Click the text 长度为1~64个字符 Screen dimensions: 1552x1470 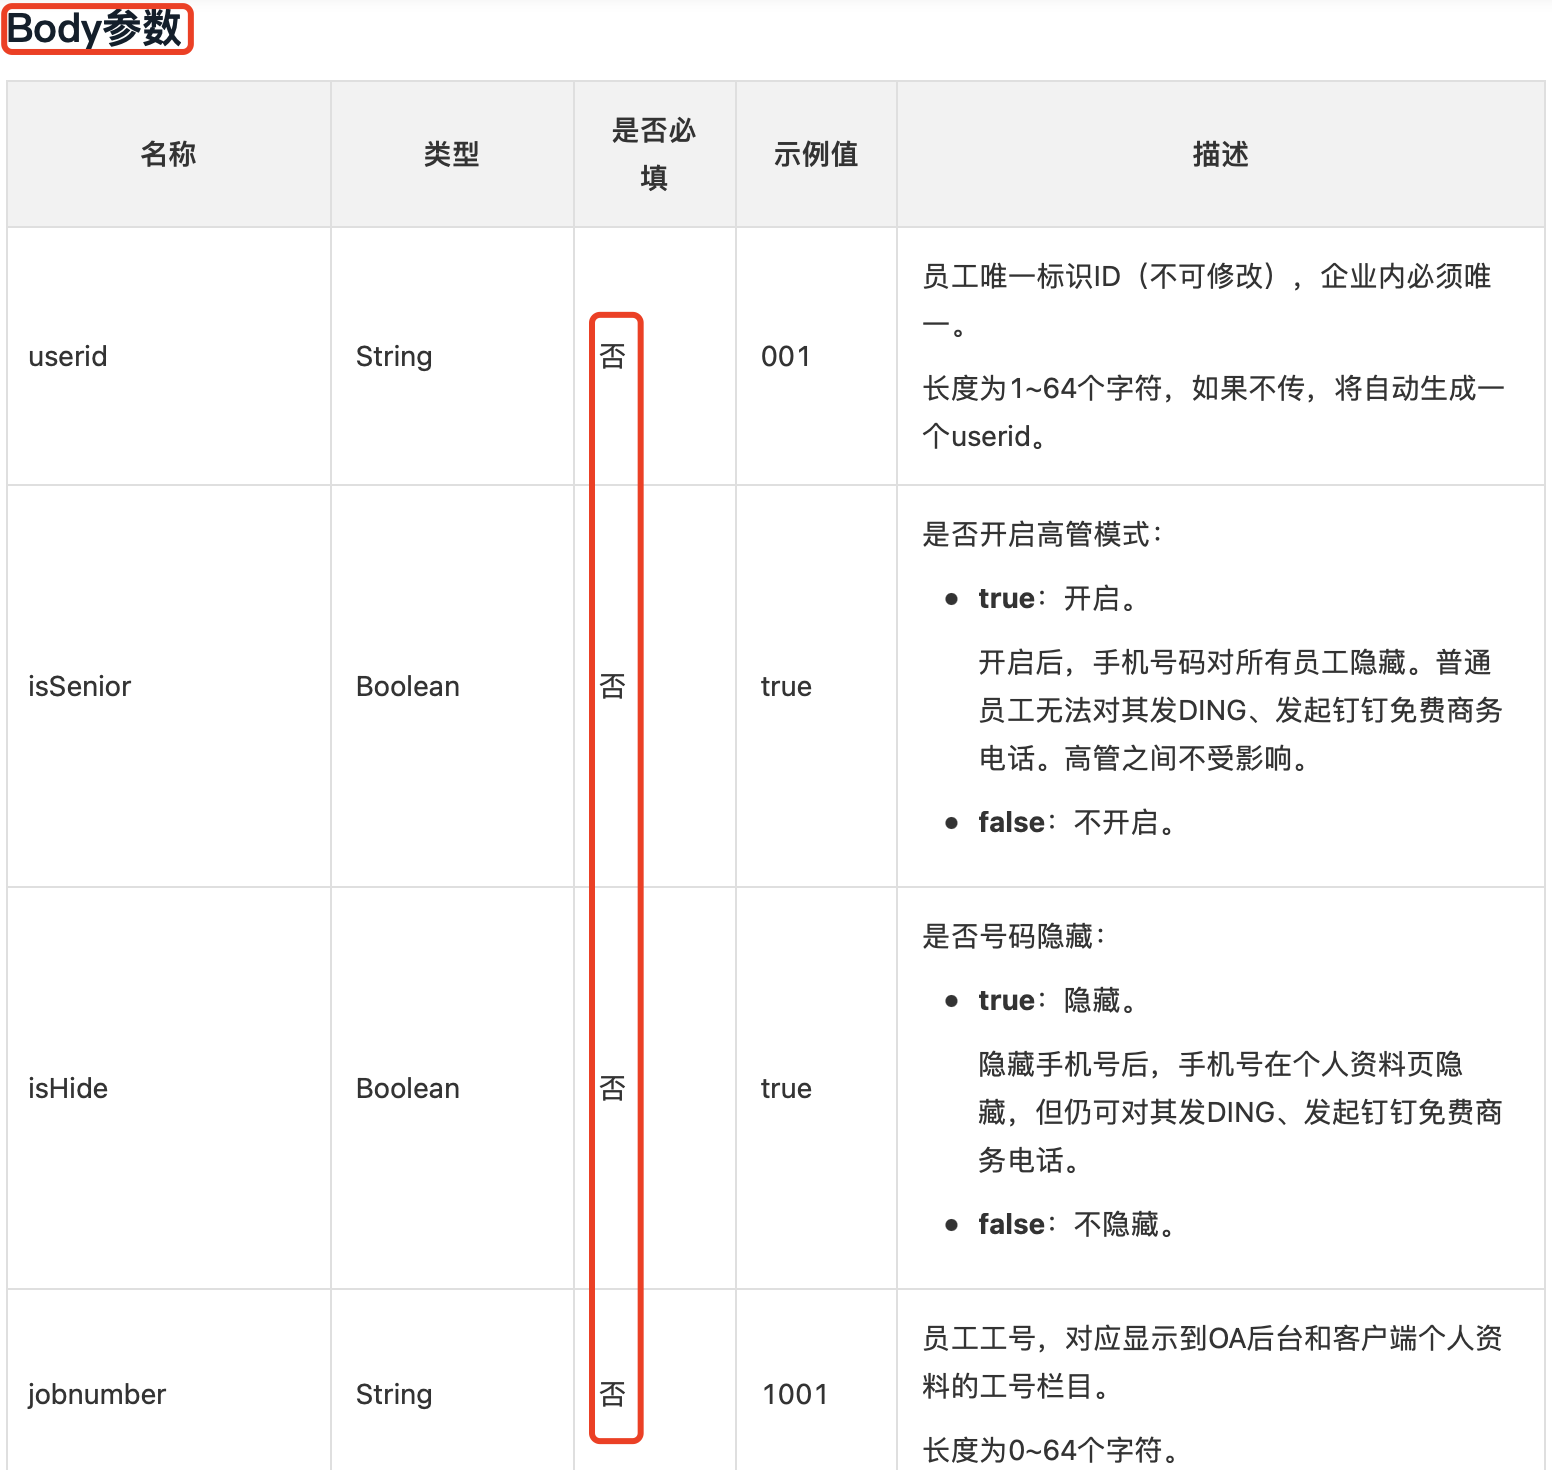point(1042,388)
